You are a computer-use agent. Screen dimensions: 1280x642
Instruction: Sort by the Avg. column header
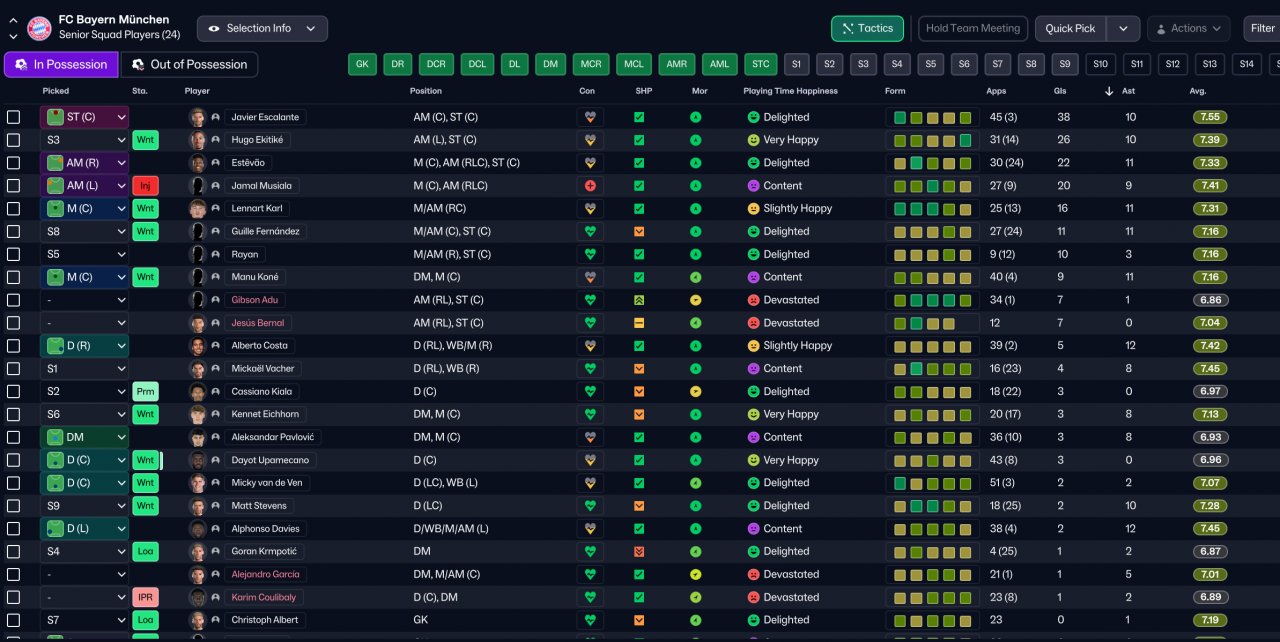1198,91
